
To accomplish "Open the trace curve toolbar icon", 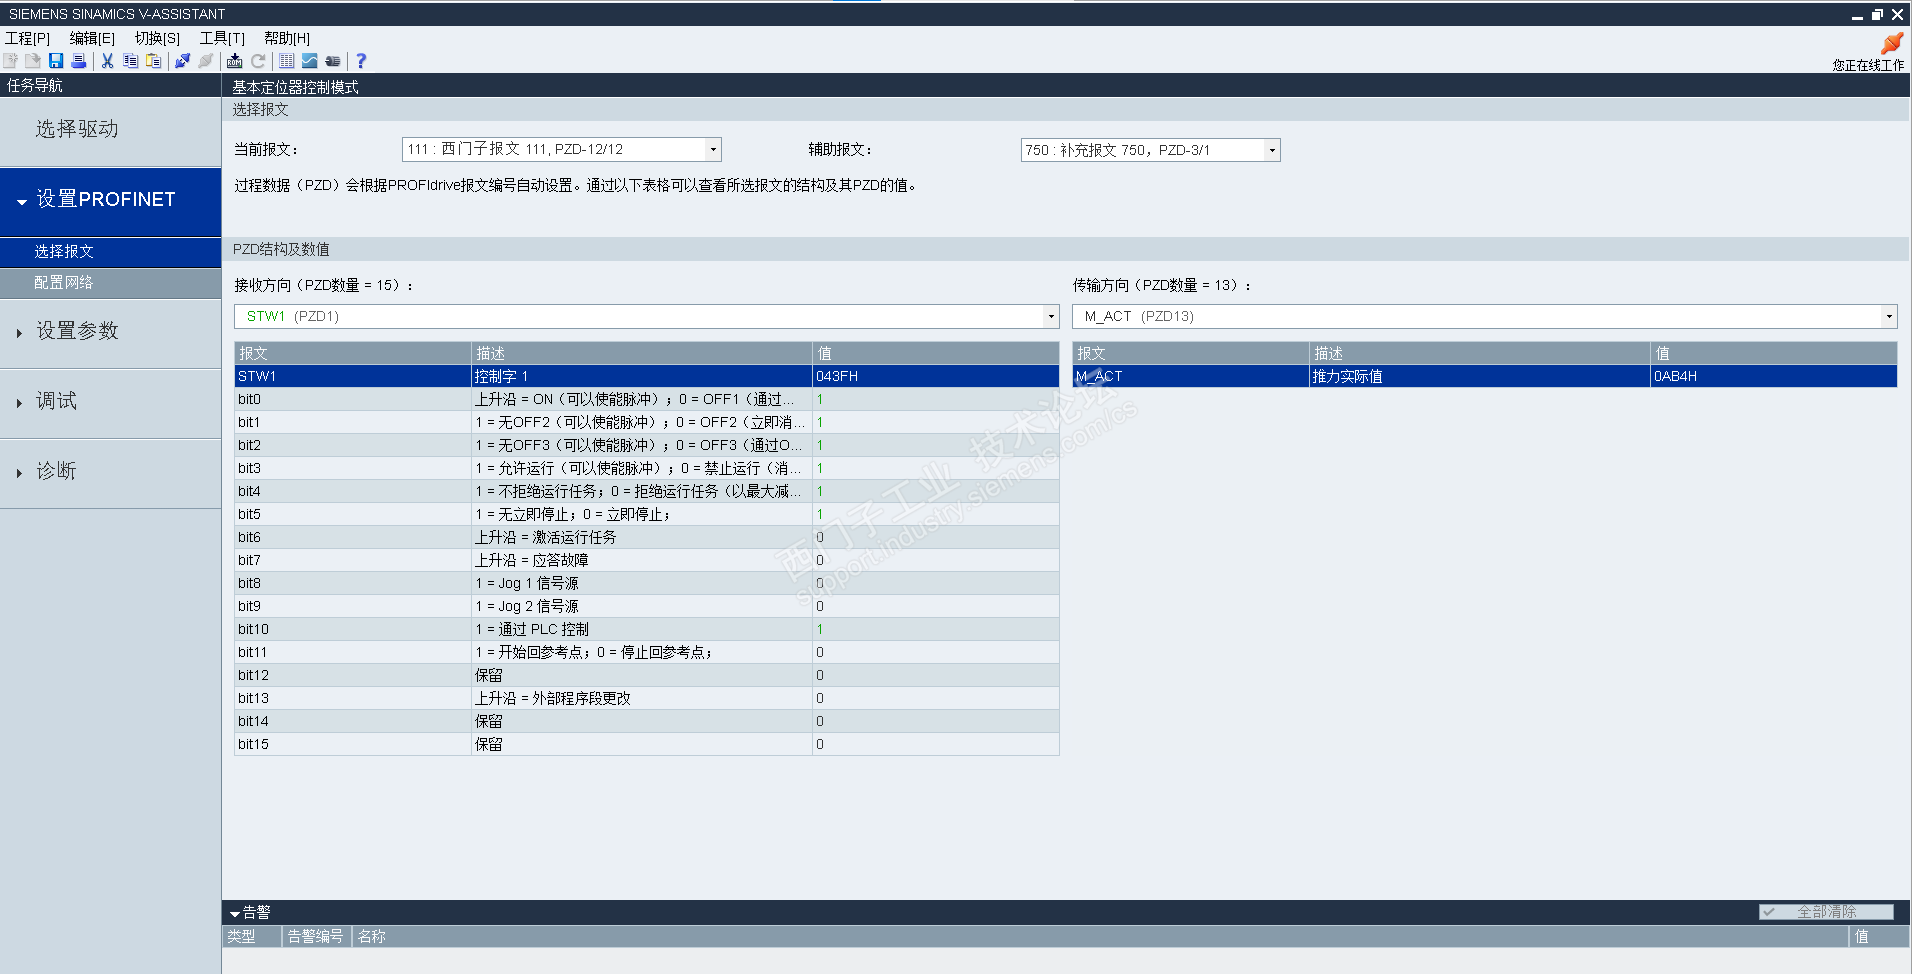I will (x=310, y=61).
